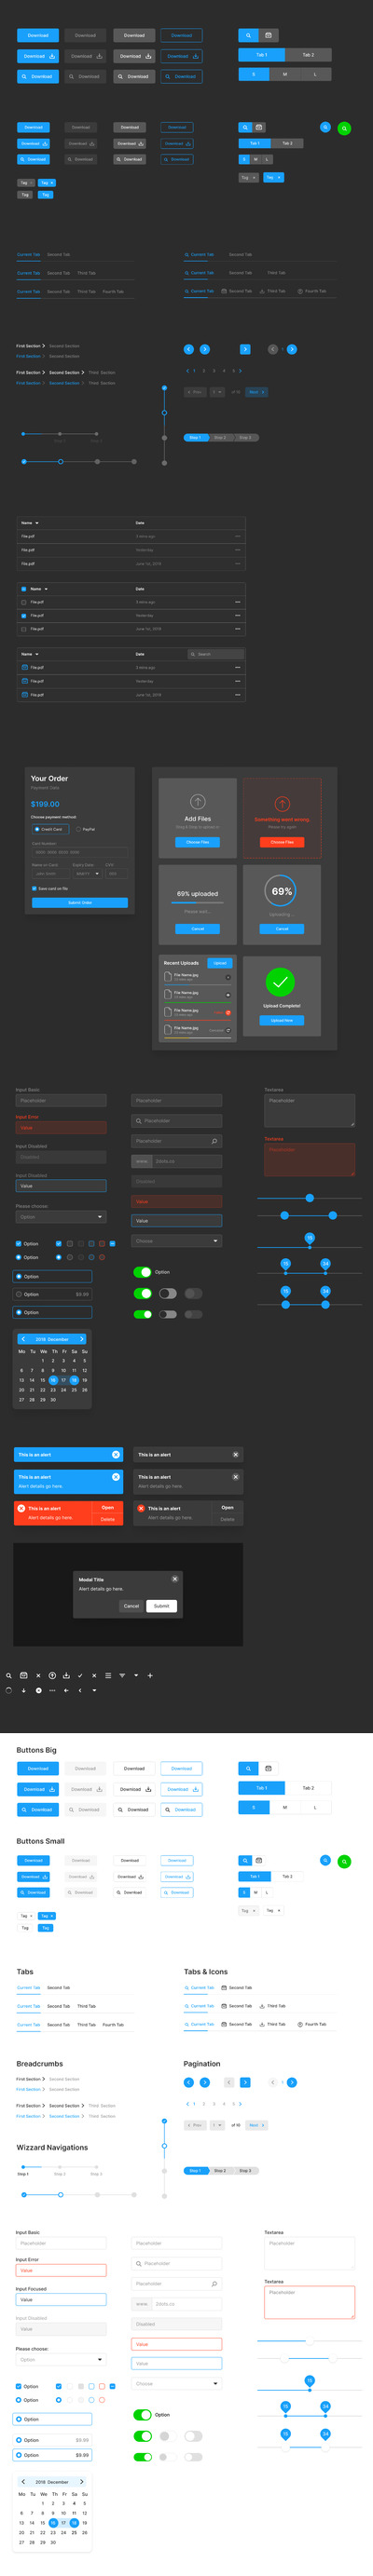Click left arrow icon in loose icon set
Screen dimensions: 373x2576
pos(66,1689)
